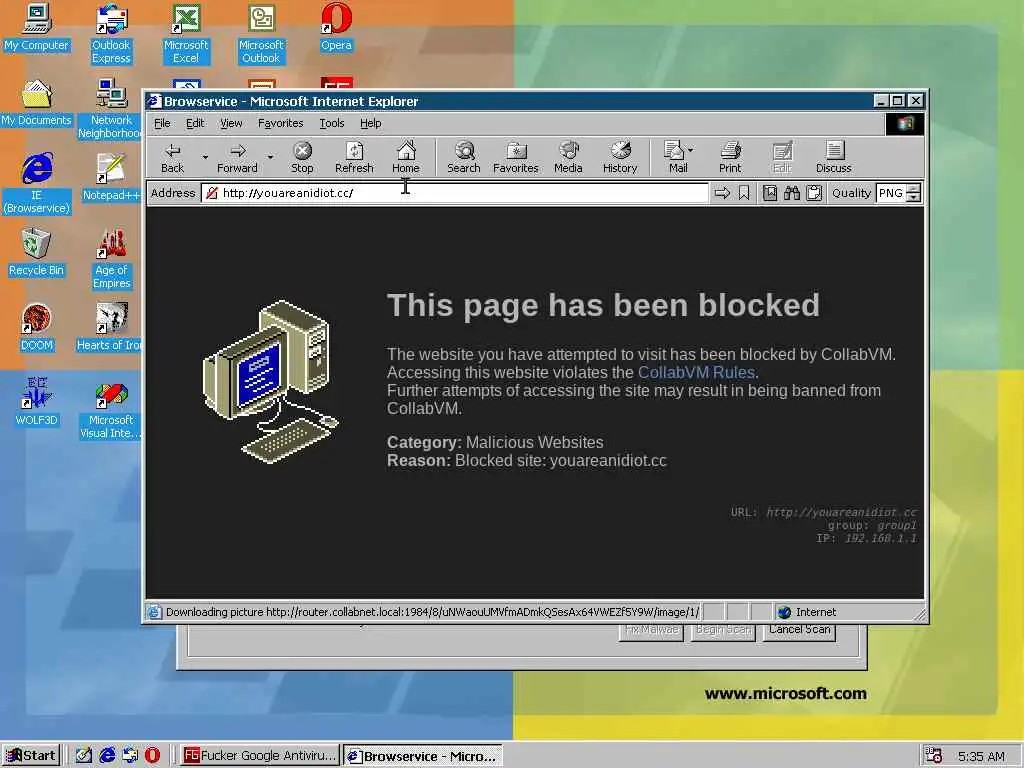This screenshot has width=1024, height=768.
Task: Click the Start button
Action: [30, 756]
